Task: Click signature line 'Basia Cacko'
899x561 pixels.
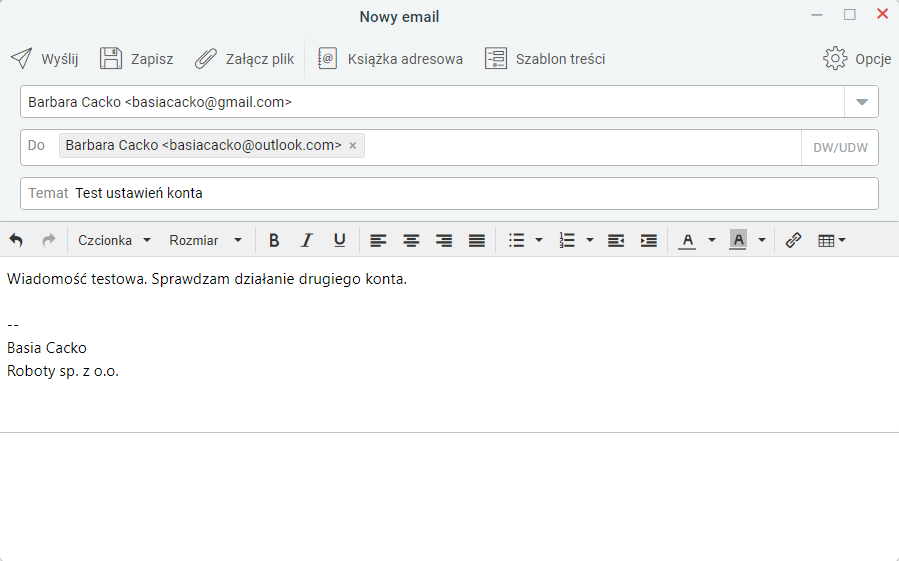Action: click(47, 348)
